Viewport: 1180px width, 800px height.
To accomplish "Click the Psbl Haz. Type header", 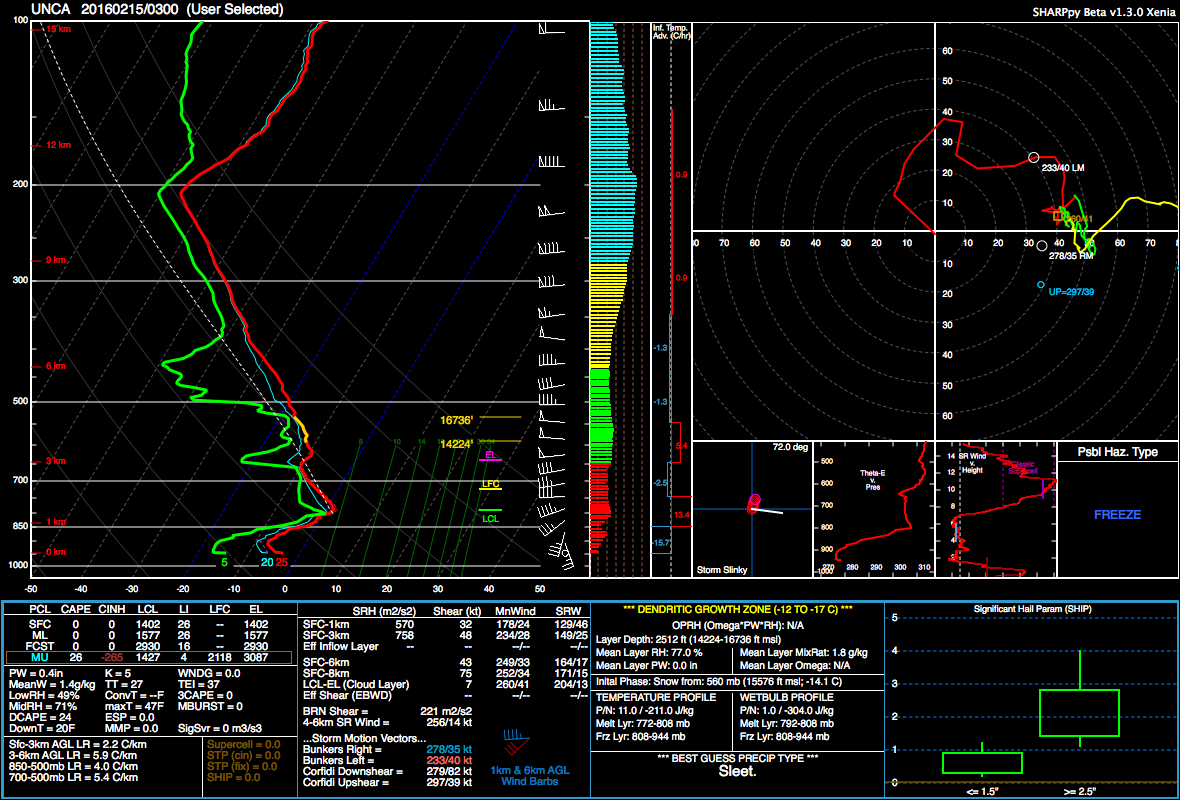I will click(1117, 452).
